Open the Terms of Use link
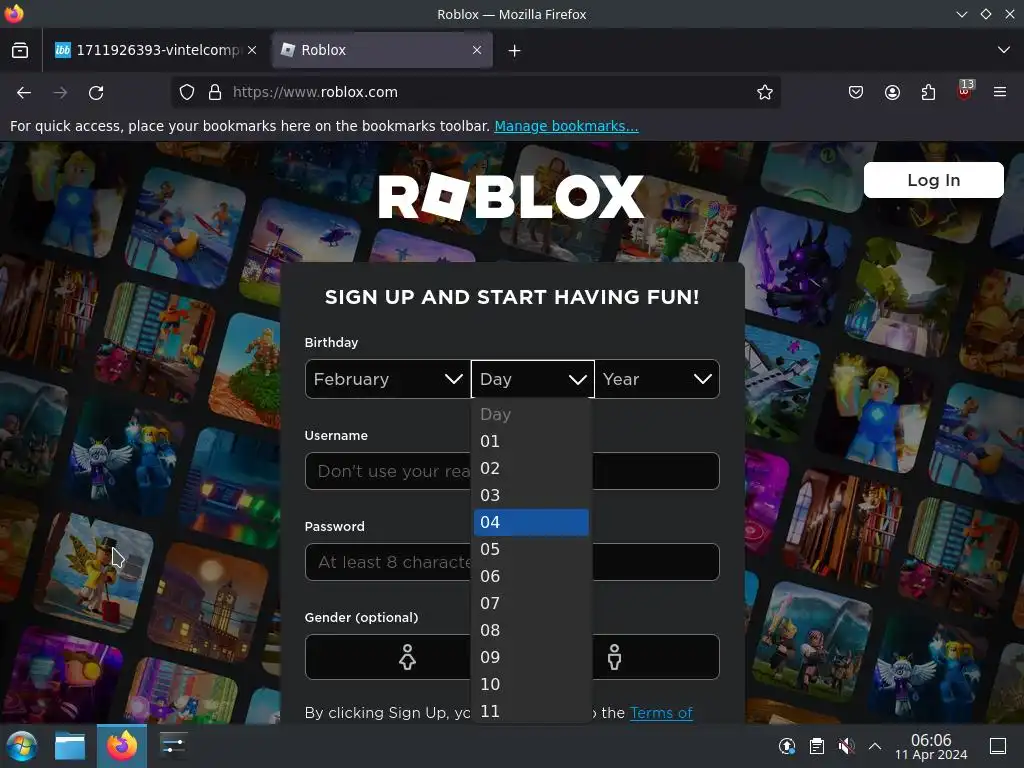 [x=661, y=712]
